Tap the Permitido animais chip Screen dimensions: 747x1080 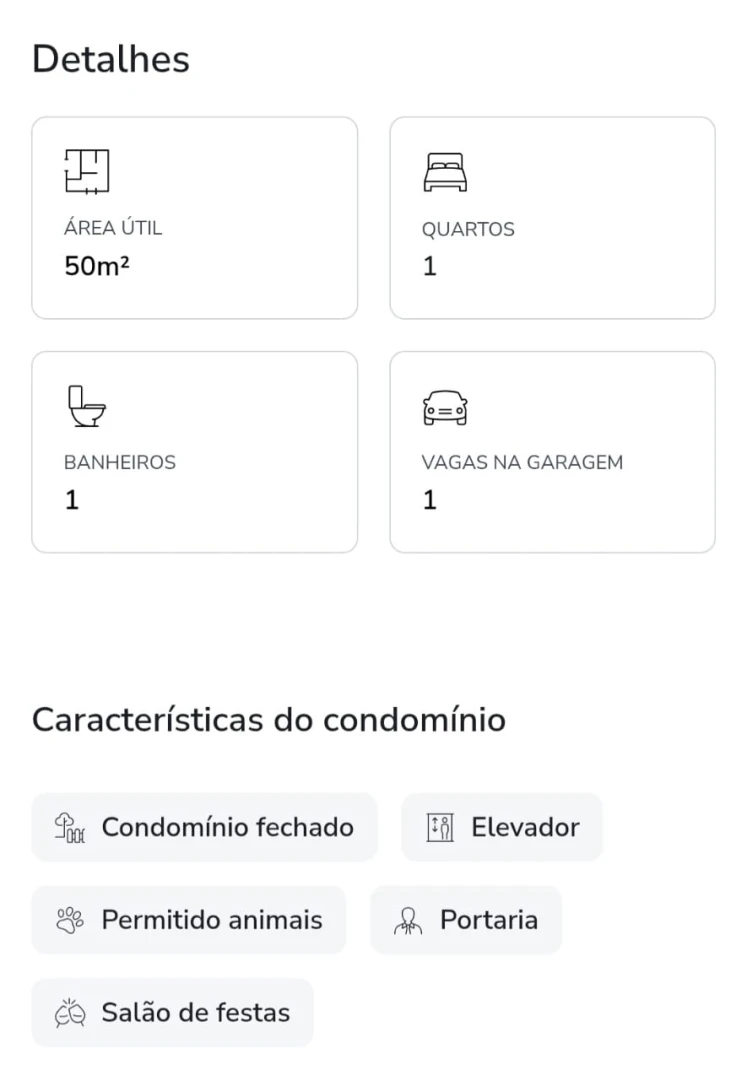tap(189, 920)
